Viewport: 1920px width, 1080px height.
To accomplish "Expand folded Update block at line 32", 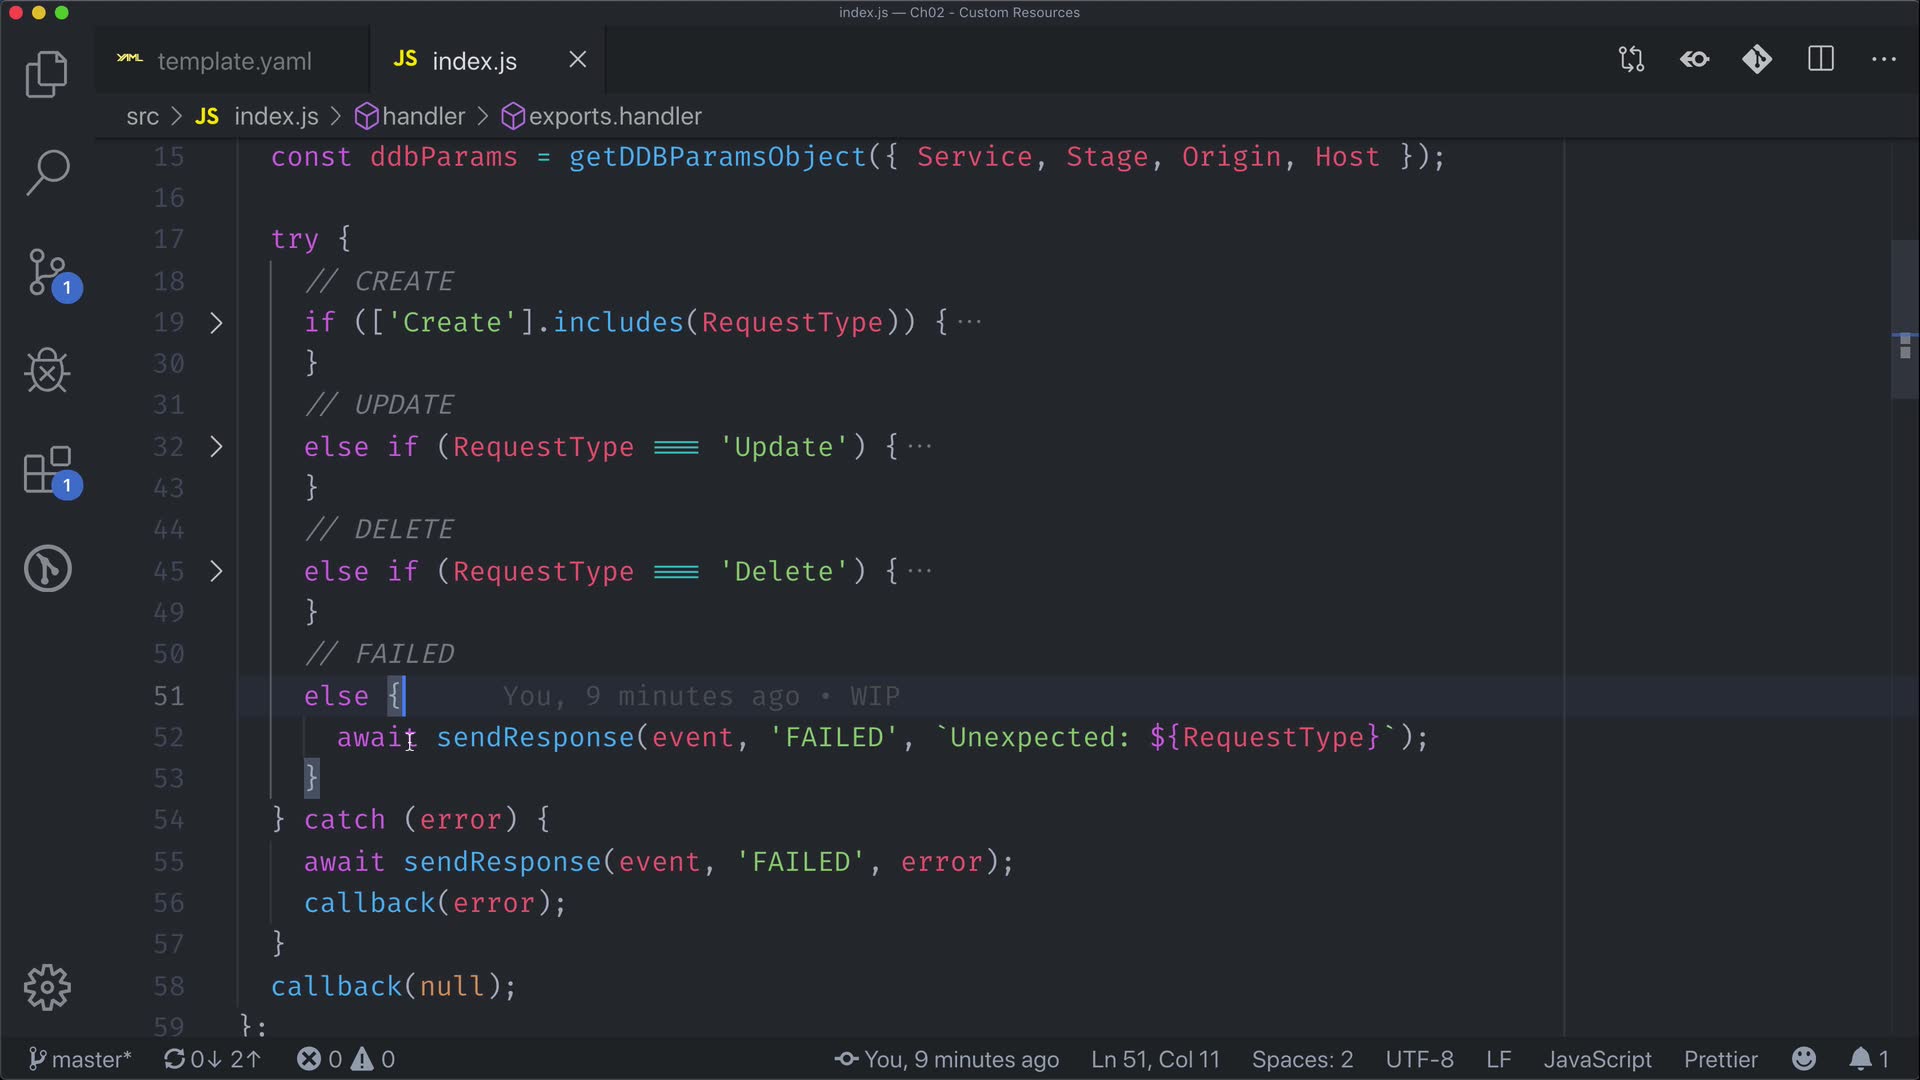I will coord(216,447).
